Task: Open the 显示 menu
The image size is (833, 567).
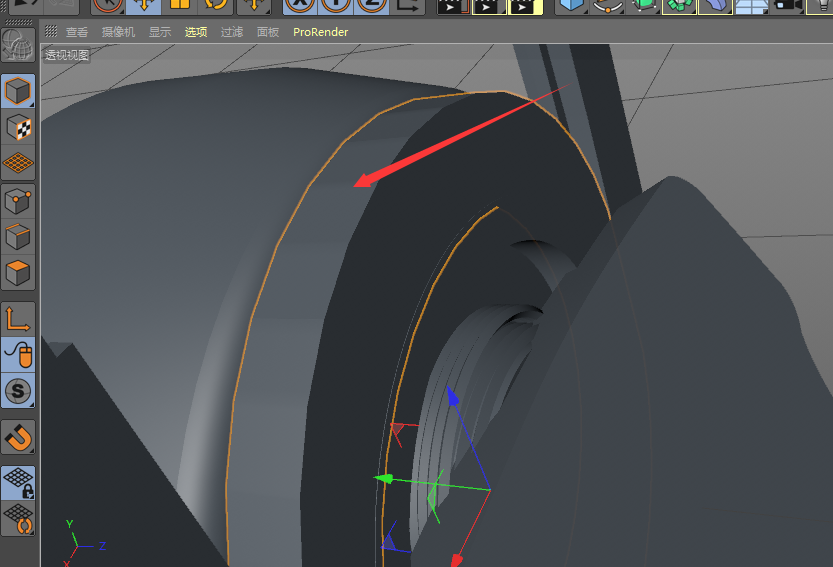Action: tap(159, 32)
